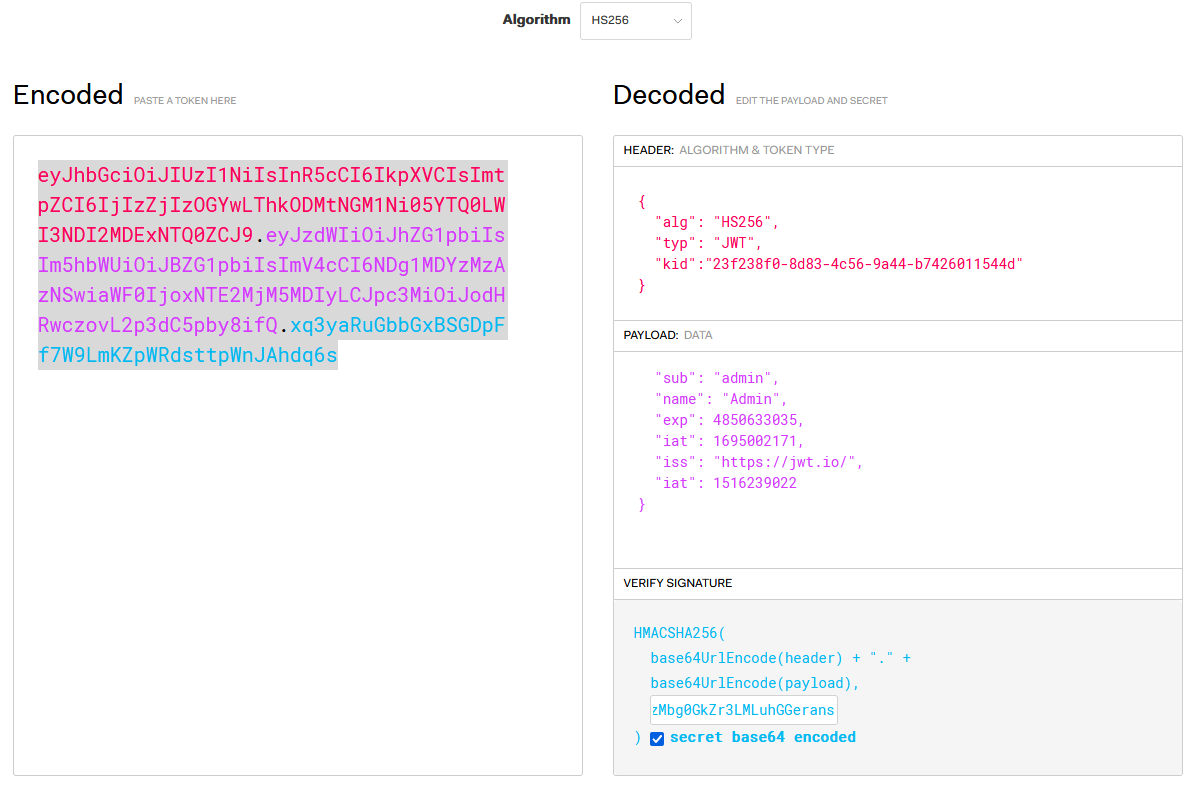The image size is (1196, 788).
Task: Click the VERIFY SIGNATURE section label
Action: click(677, 583)
